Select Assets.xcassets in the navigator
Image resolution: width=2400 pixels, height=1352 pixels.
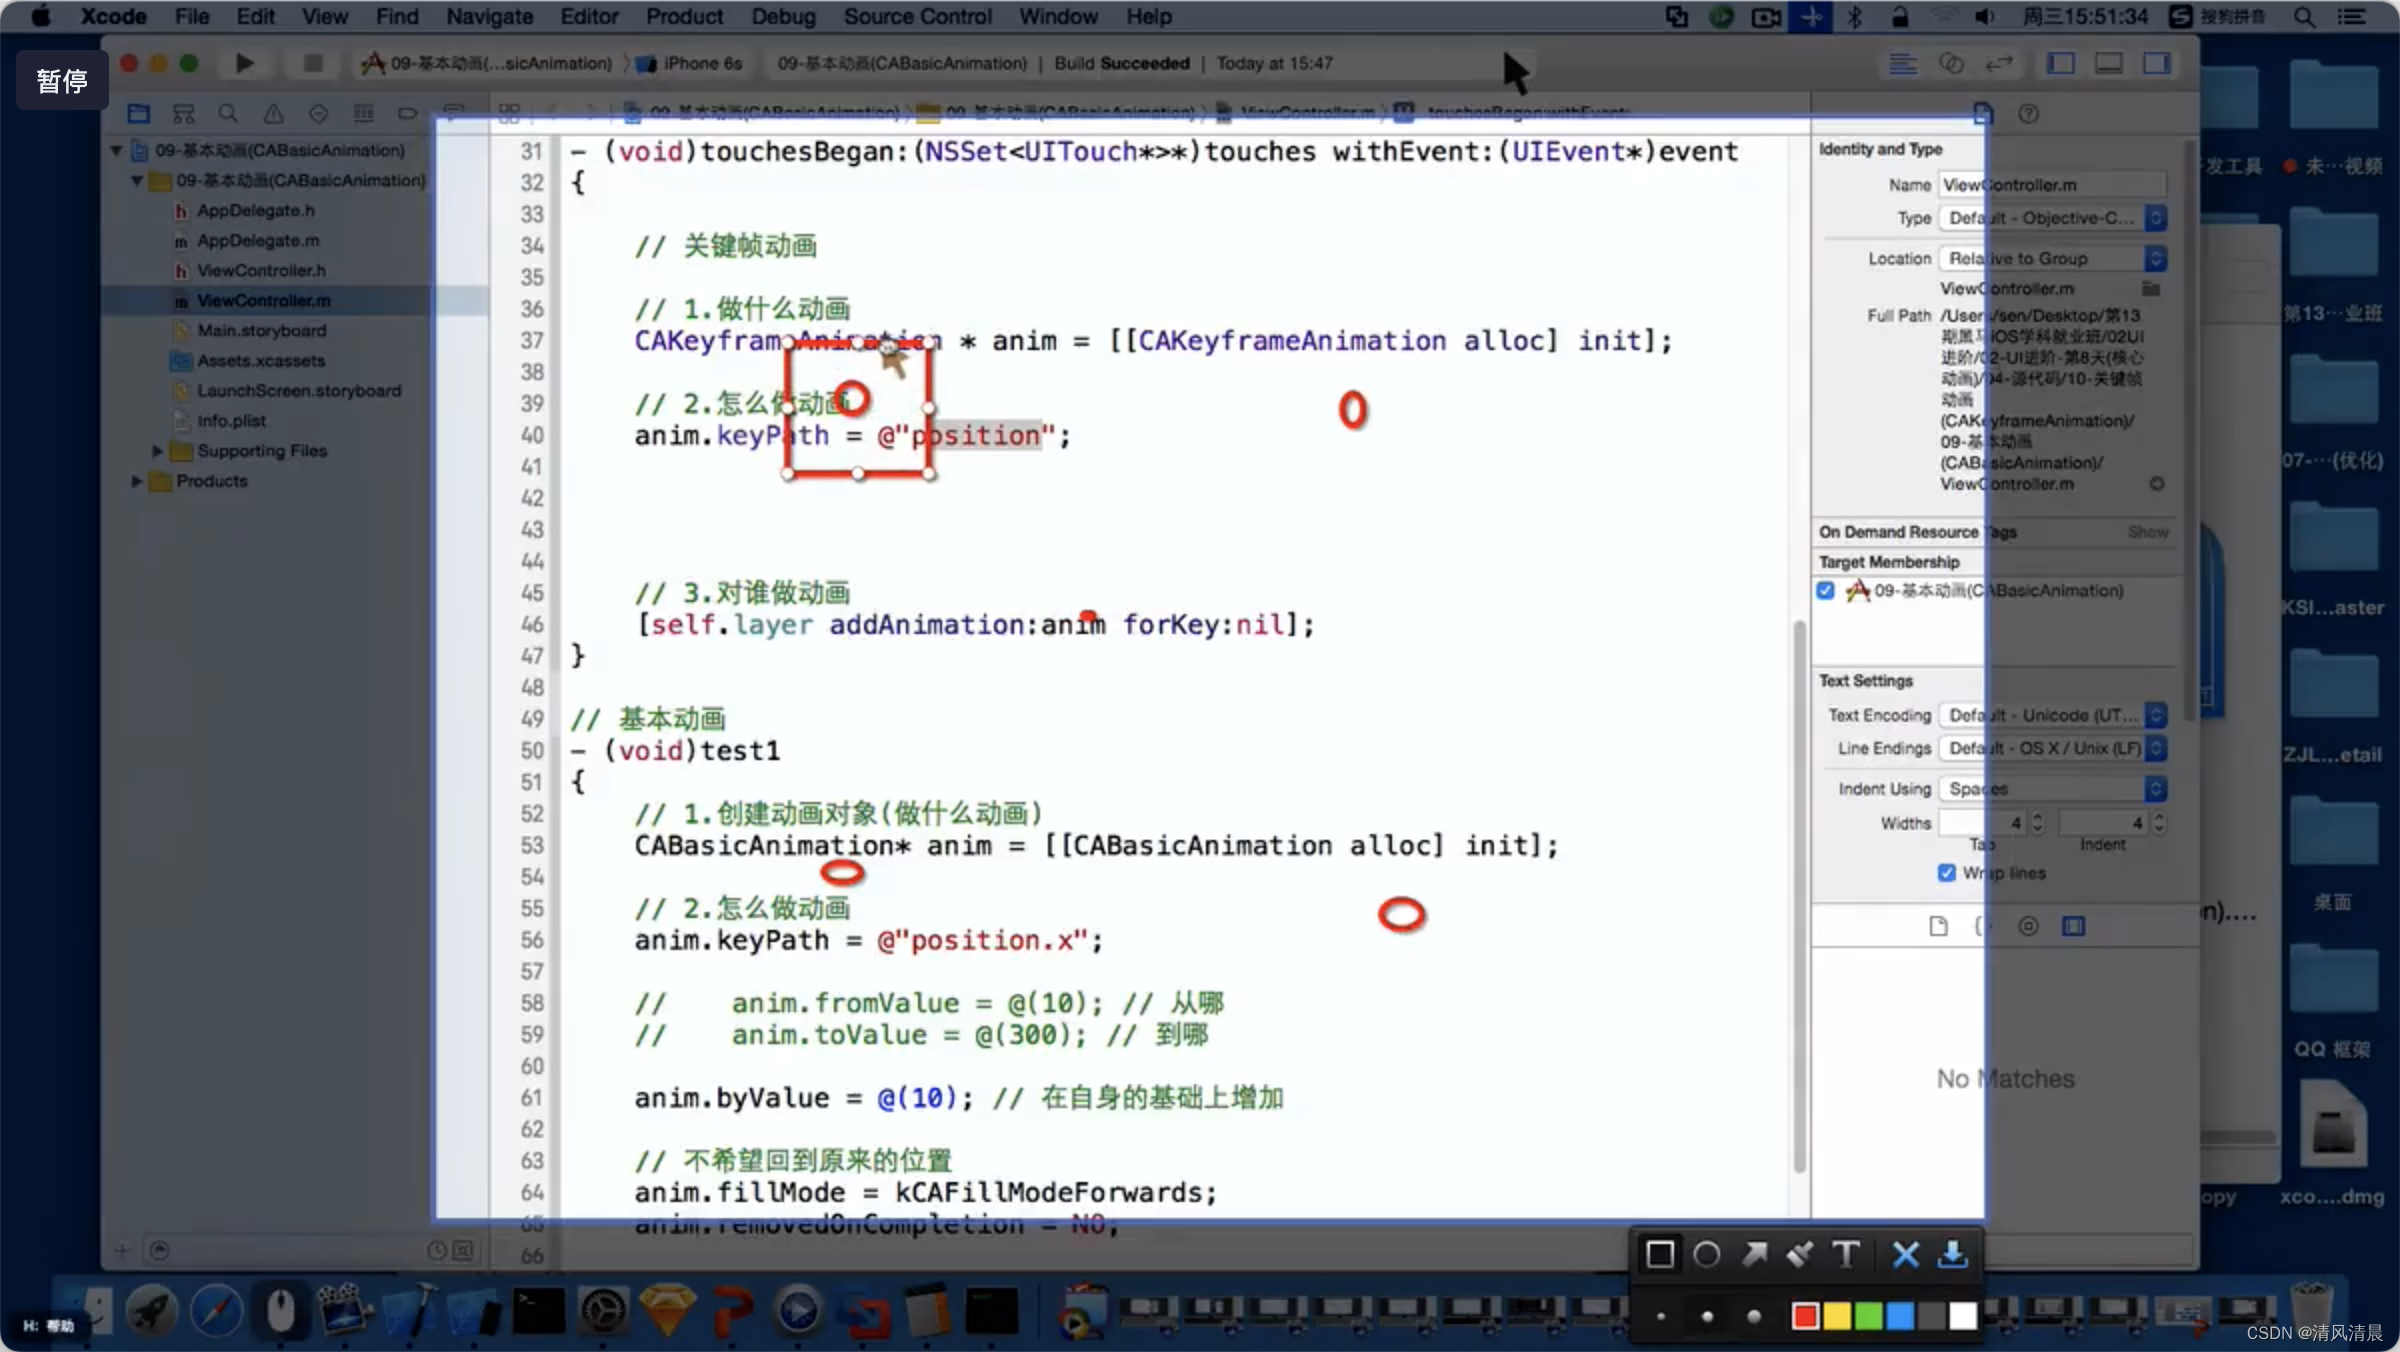pyautogui.click(x=260, y=360)
